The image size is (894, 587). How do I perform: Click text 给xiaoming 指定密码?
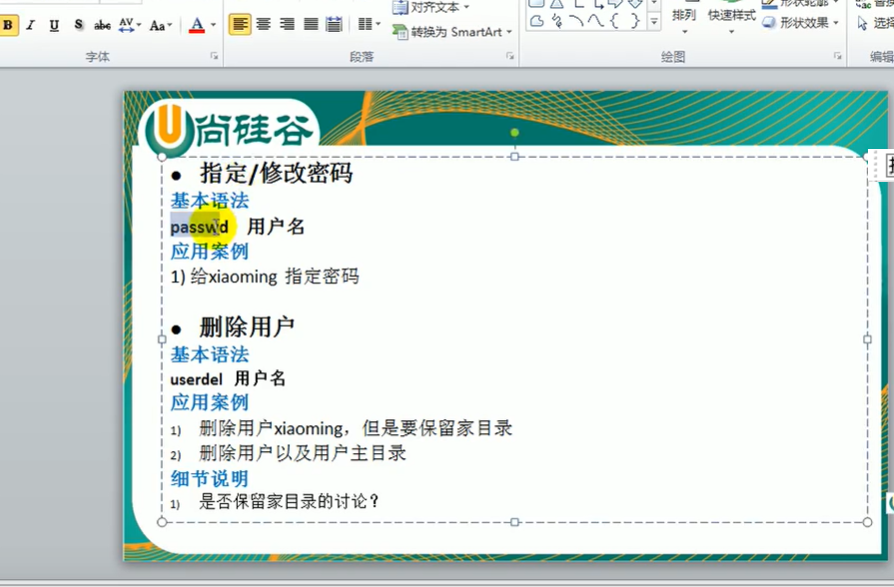click(274, 276)
